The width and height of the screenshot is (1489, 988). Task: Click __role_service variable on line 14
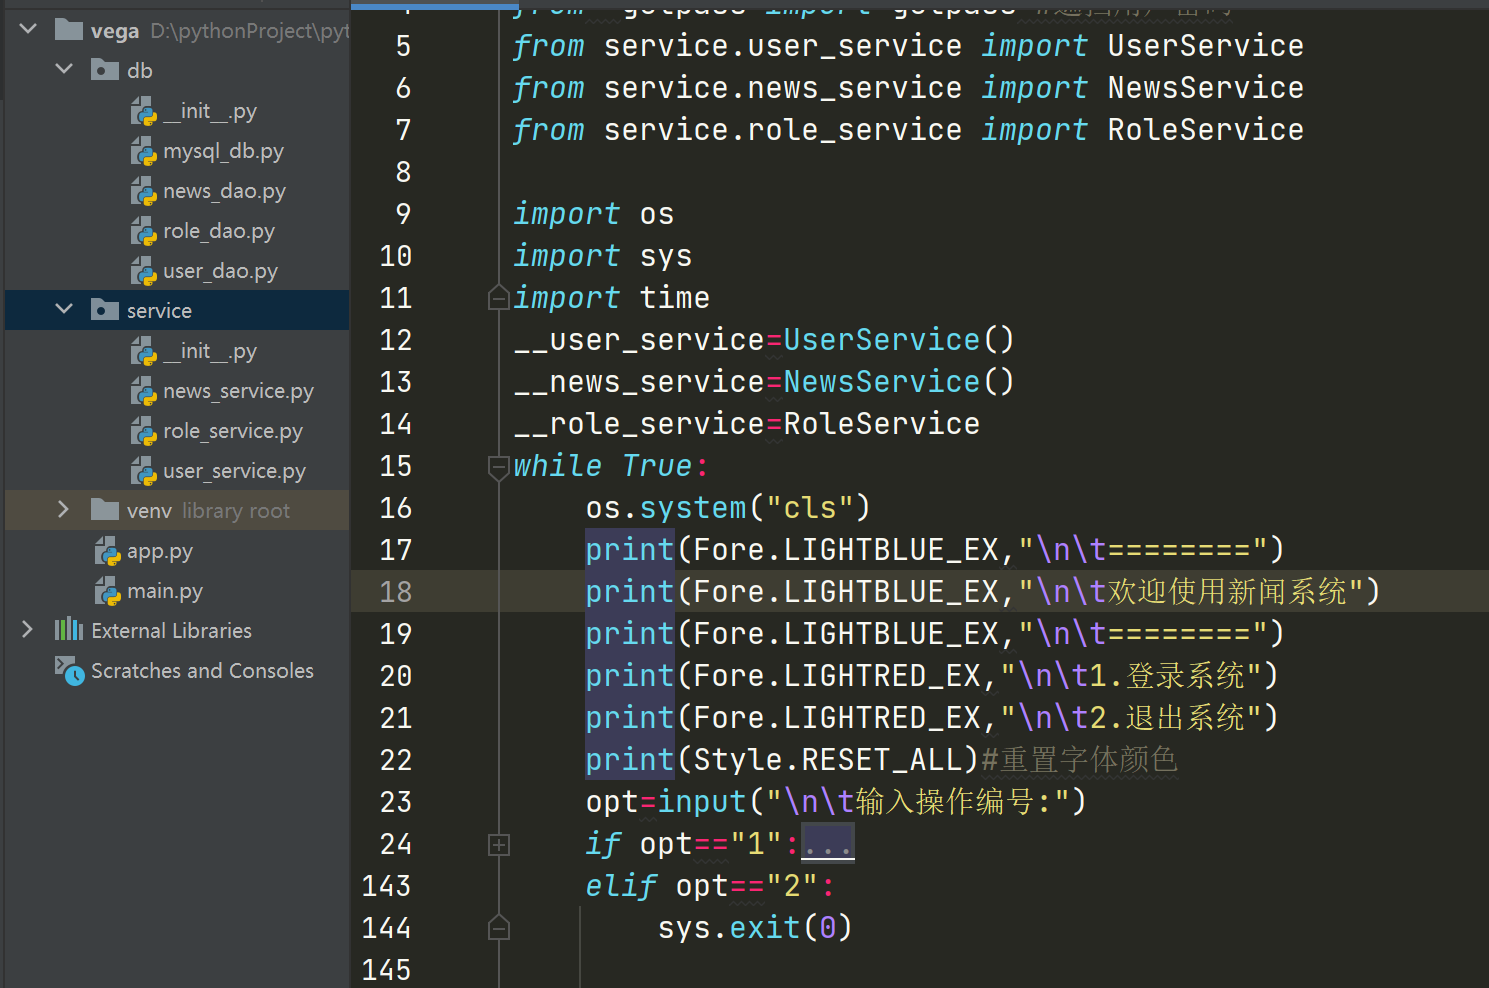tap(640, 424)
